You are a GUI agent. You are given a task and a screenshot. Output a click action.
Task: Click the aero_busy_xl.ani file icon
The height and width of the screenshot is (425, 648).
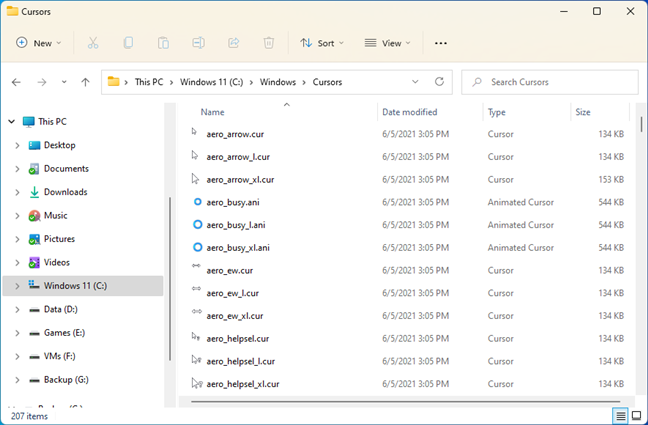click(x=198, y=247)
